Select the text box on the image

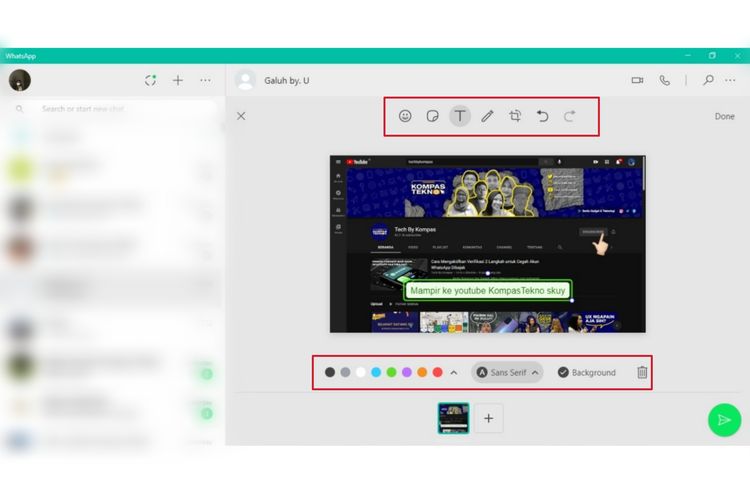[x=488, y=290]
